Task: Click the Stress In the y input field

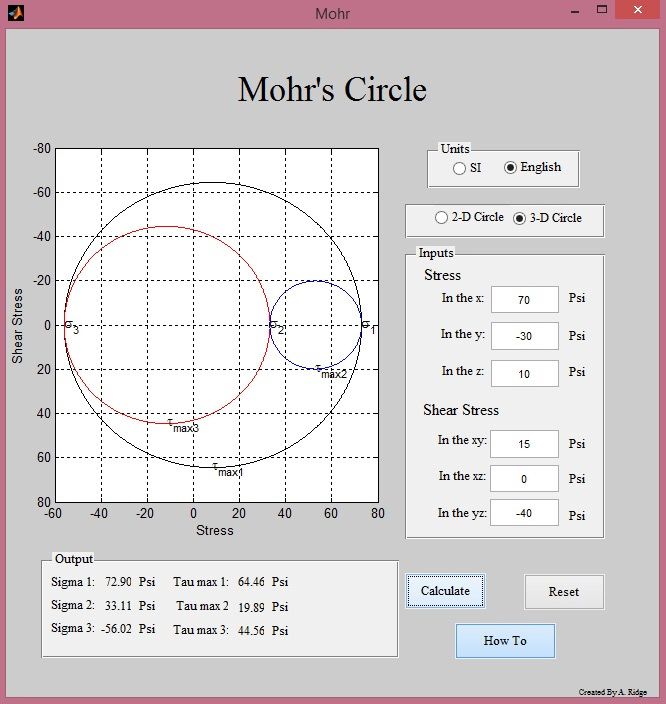Action: 525,336
